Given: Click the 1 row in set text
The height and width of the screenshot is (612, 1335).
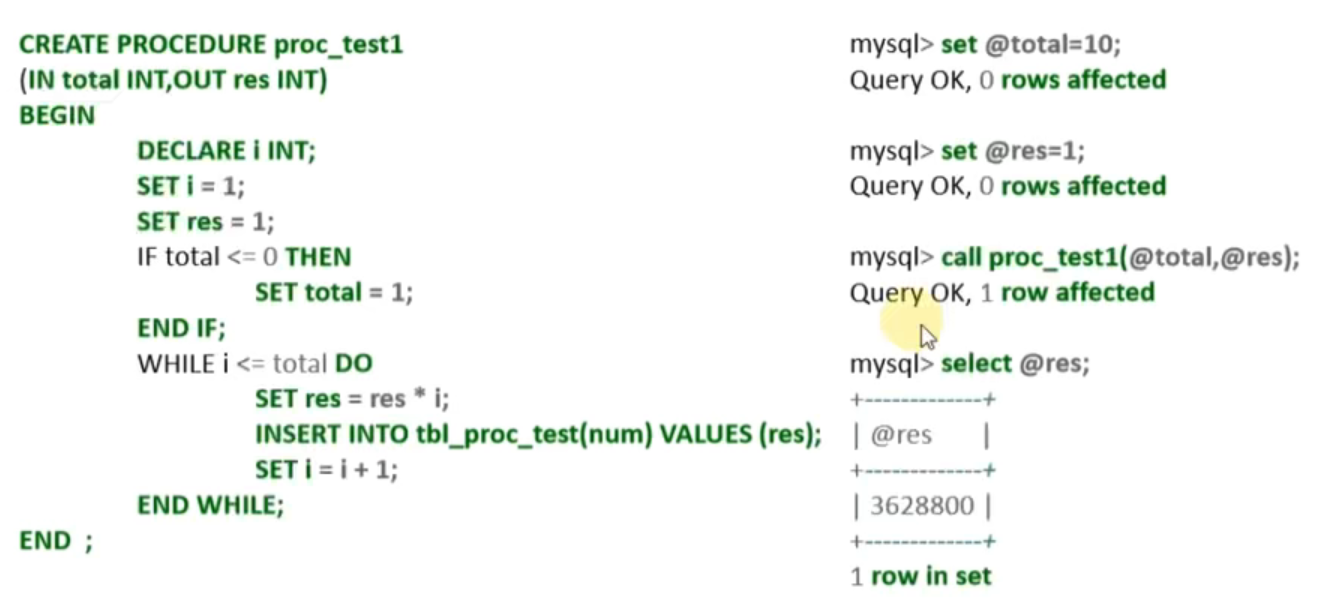Looking at the screenshot, I should 920,576.
